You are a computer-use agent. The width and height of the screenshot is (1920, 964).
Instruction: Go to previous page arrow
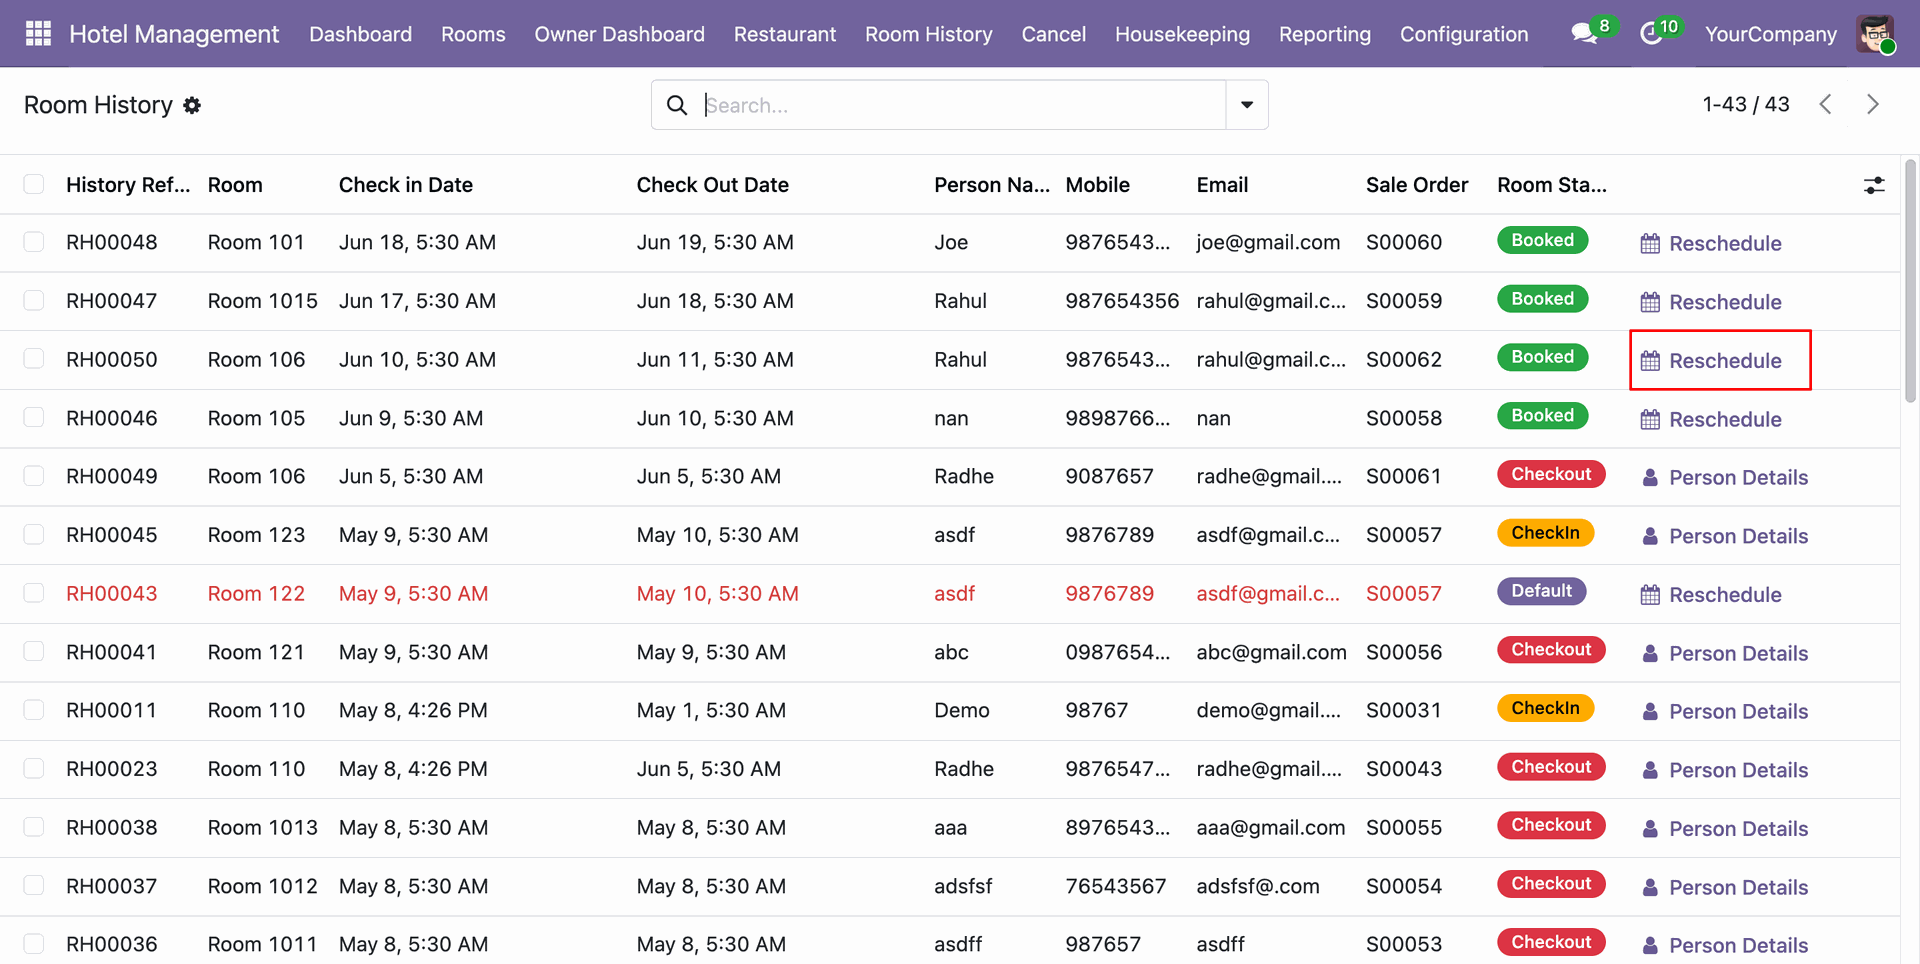point(1826,104)
